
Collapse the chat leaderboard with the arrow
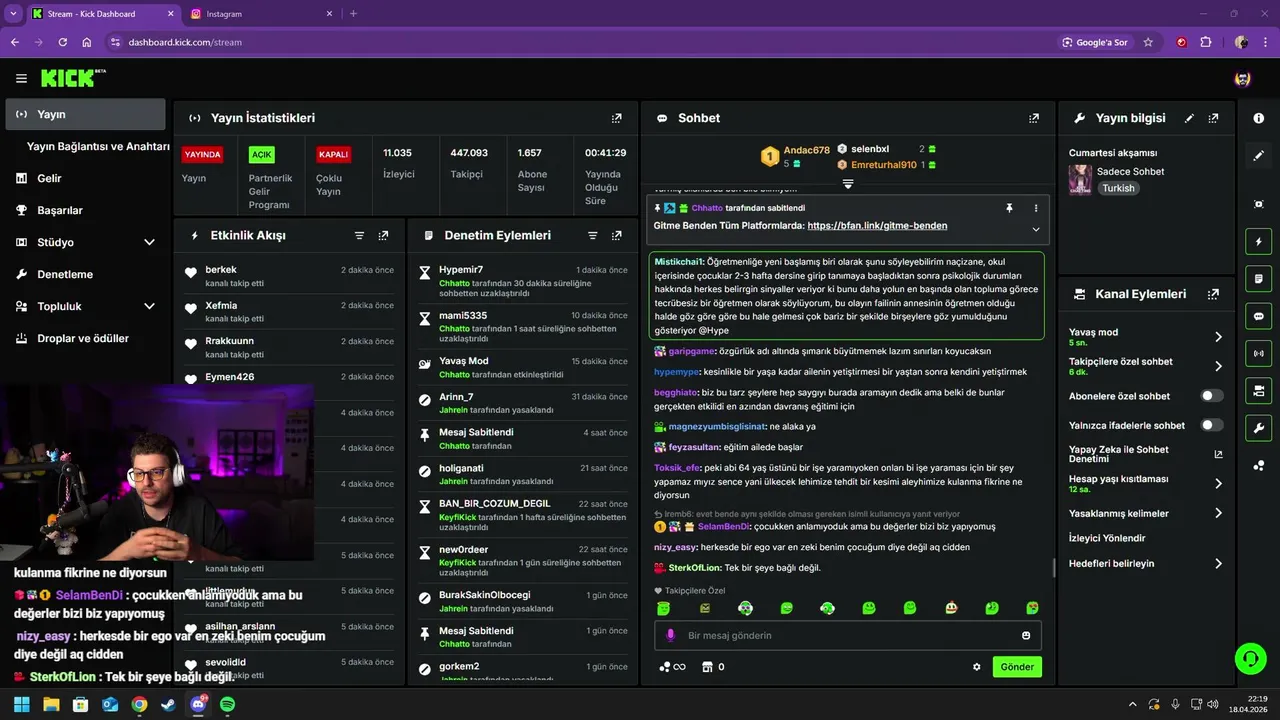click(848, 184)
